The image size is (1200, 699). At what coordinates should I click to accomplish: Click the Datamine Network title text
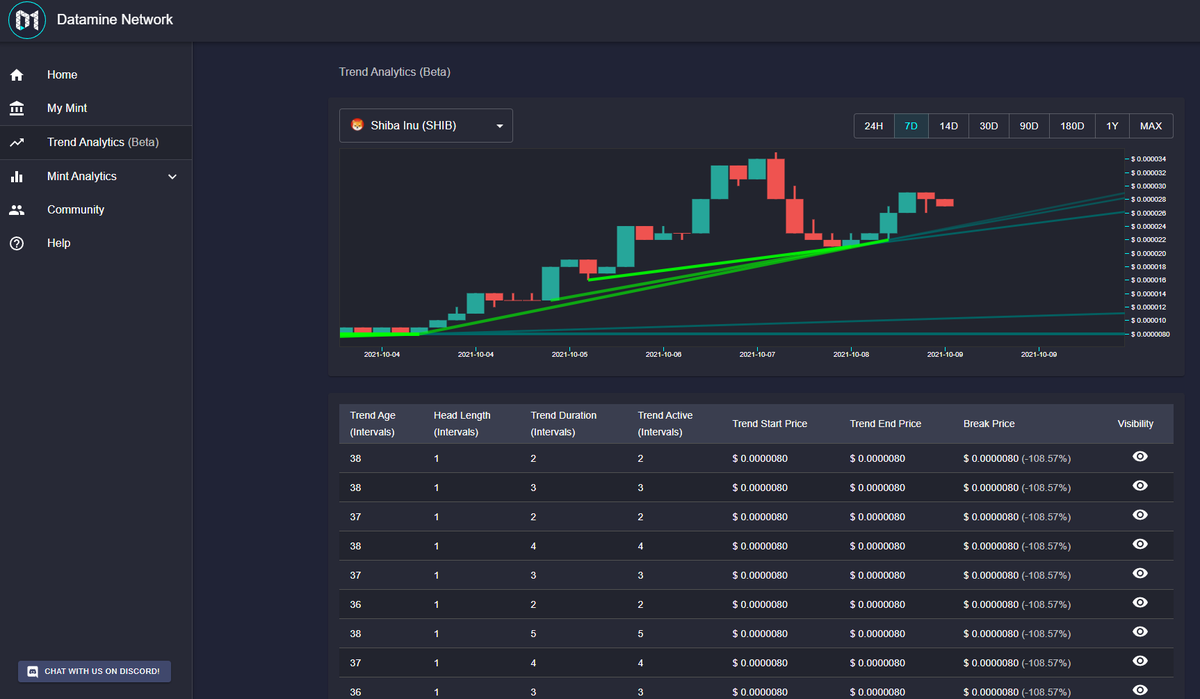(x=115, y=19)
